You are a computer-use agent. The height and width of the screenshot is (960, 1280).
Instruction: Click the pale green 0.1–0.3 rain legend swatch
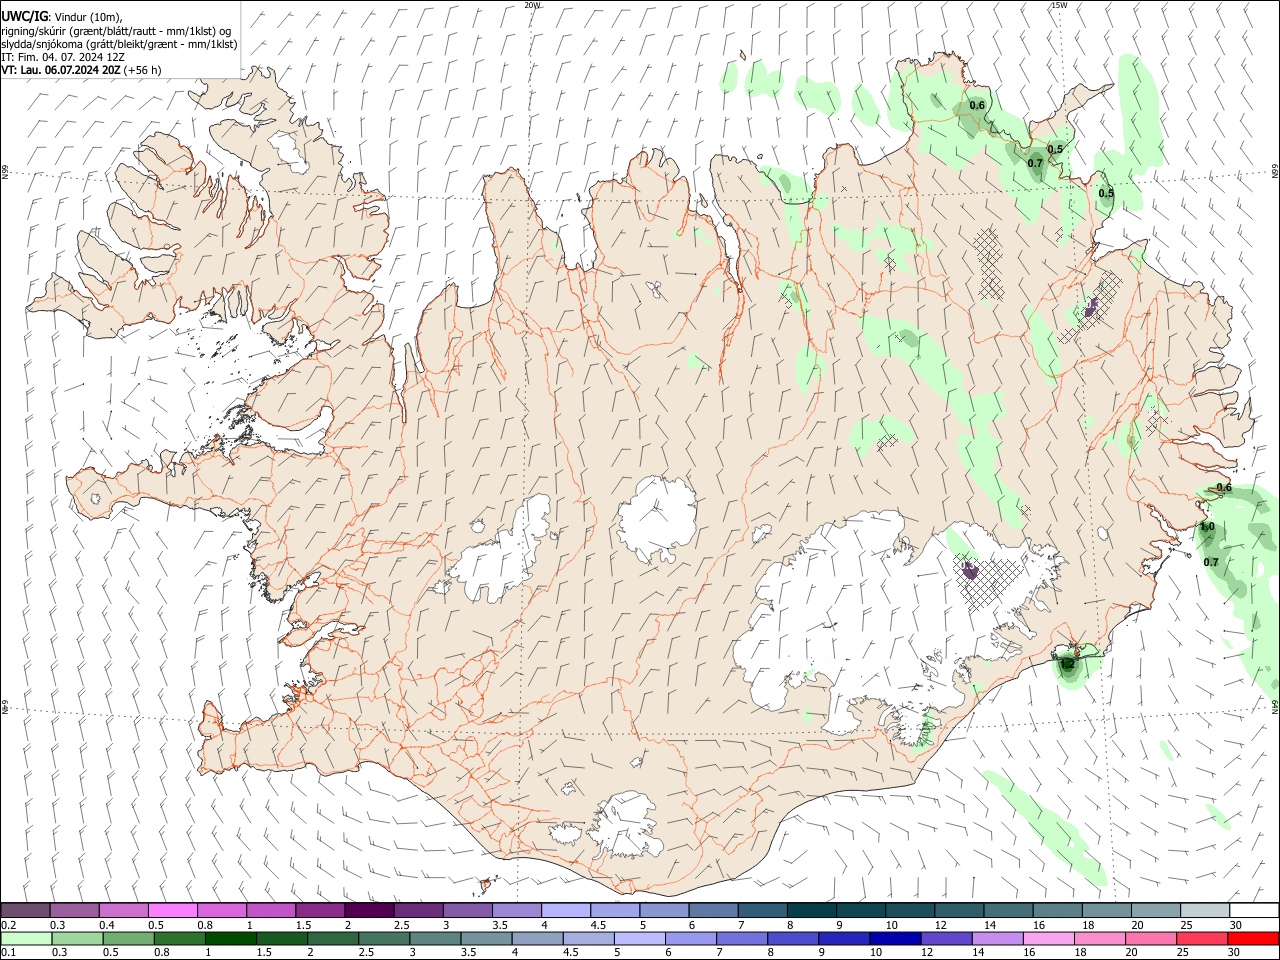click(x=26, y=938)
